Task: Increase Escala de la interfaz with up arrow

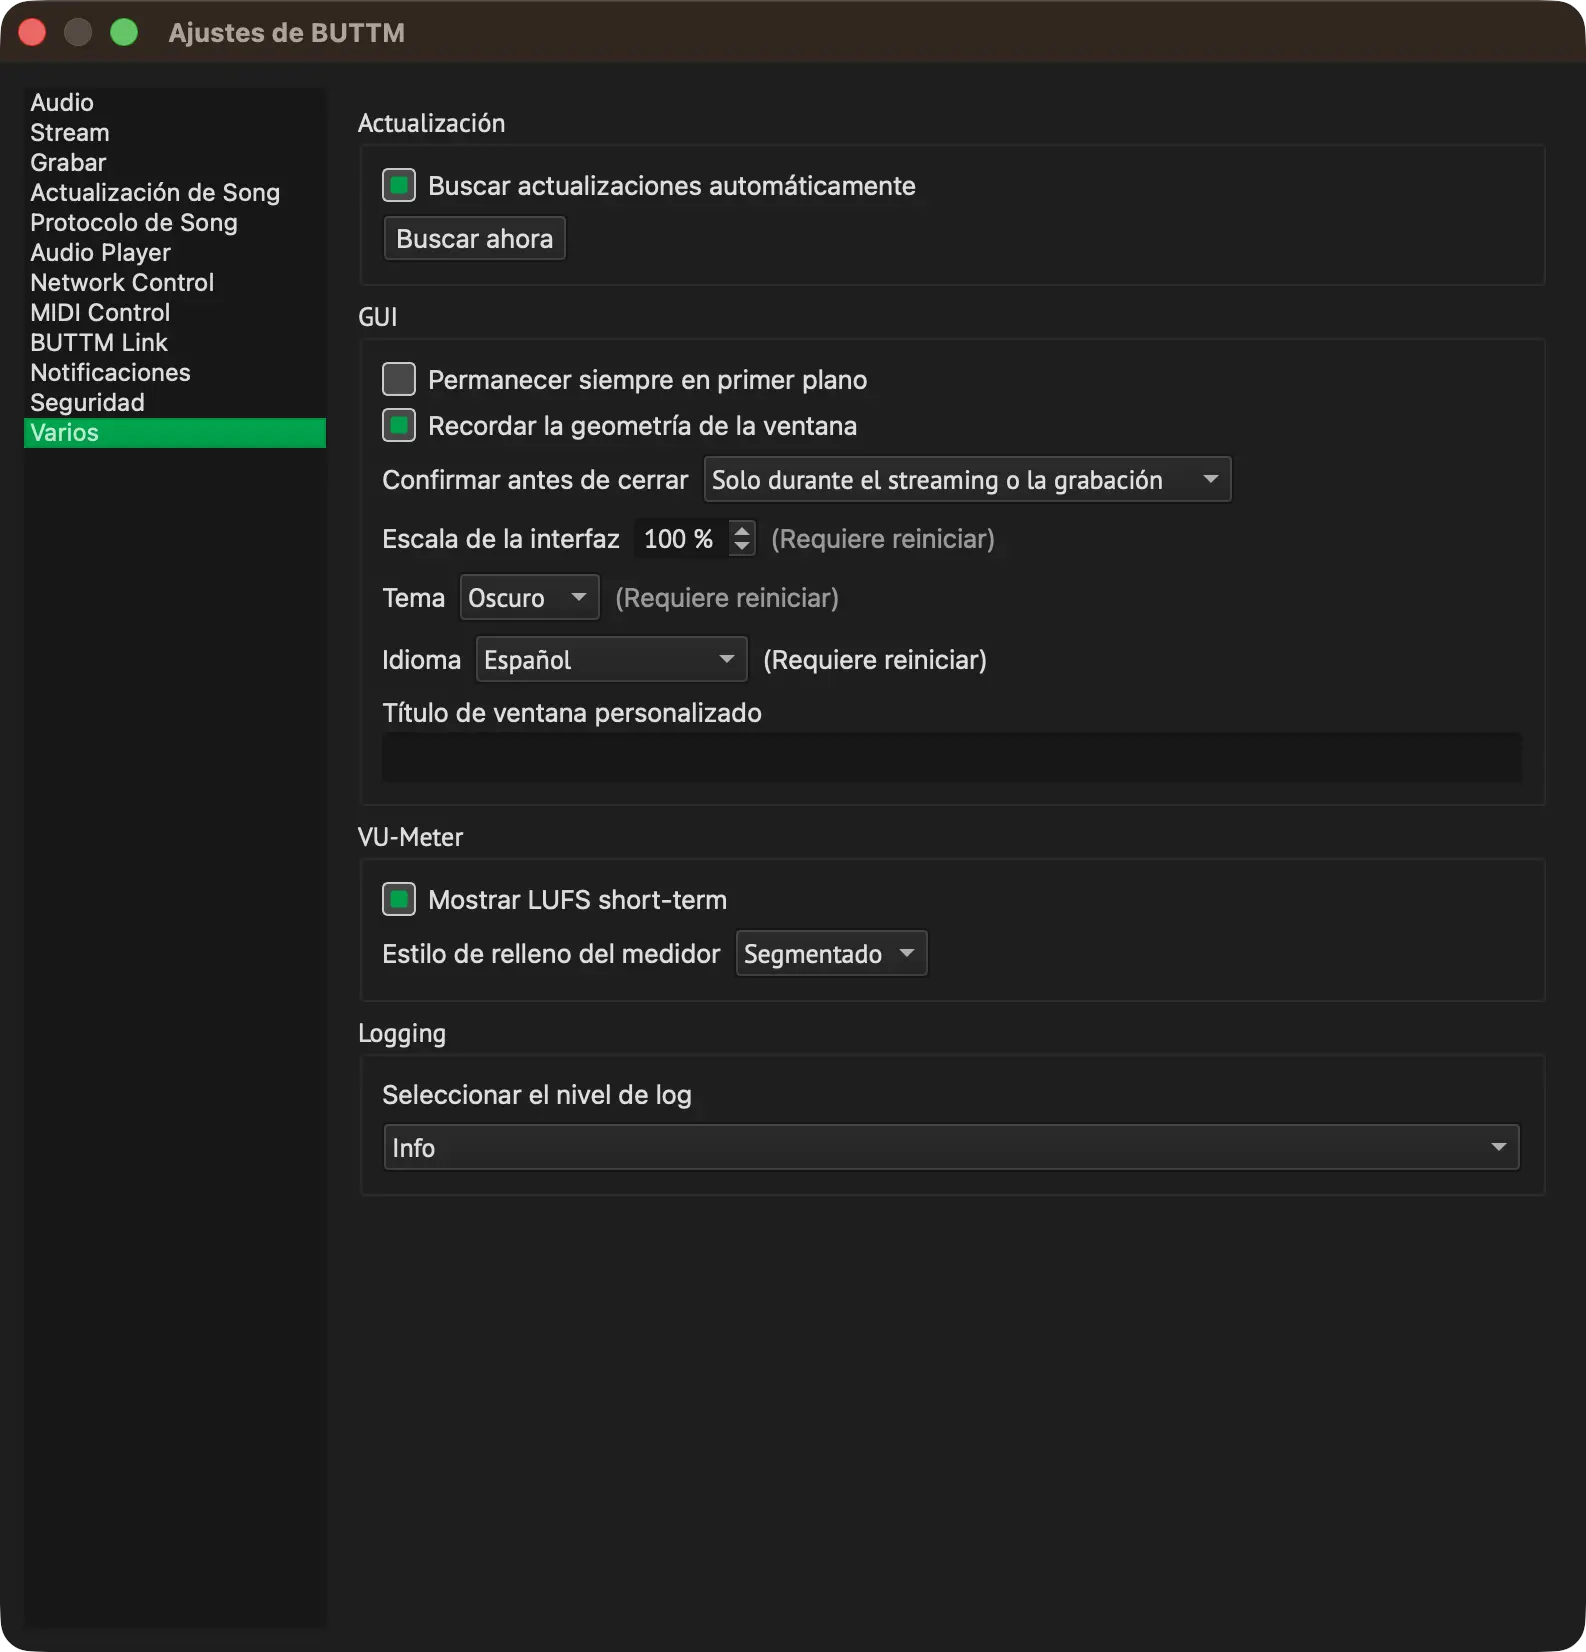Action: (742, 530)
